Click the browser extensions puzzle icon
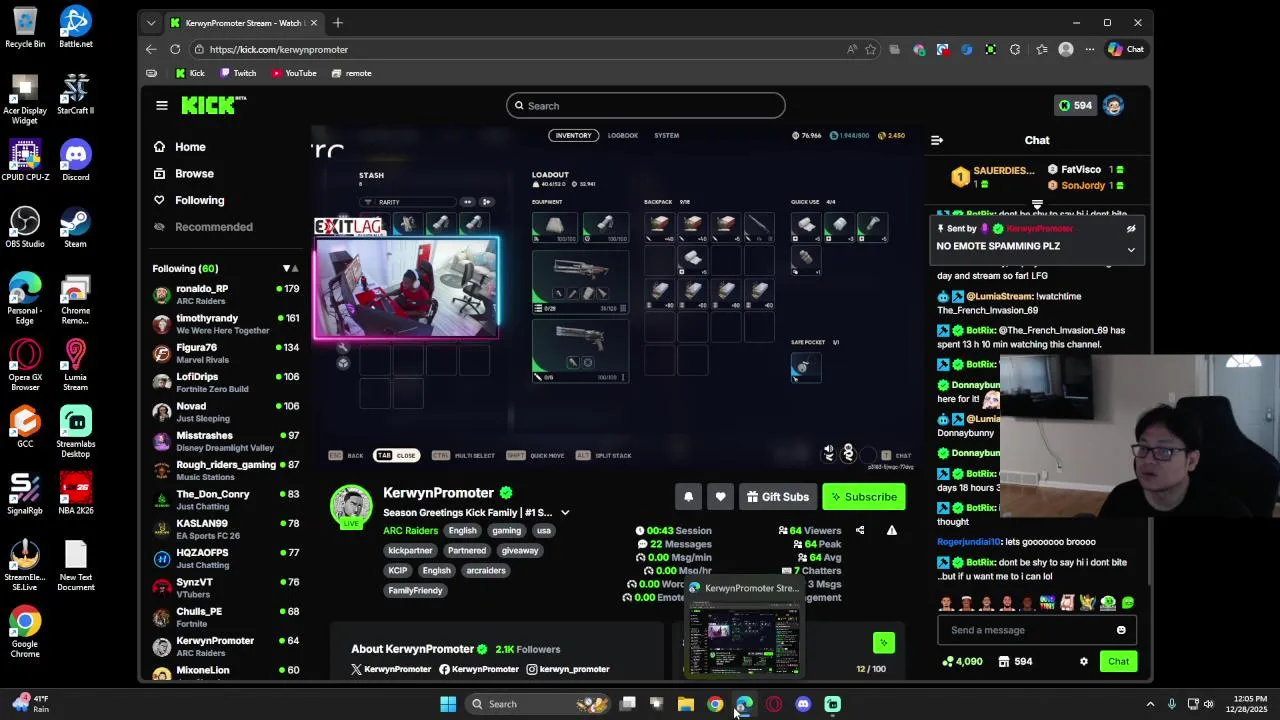The image size is (1280, 720). [x=1015, y=49]
